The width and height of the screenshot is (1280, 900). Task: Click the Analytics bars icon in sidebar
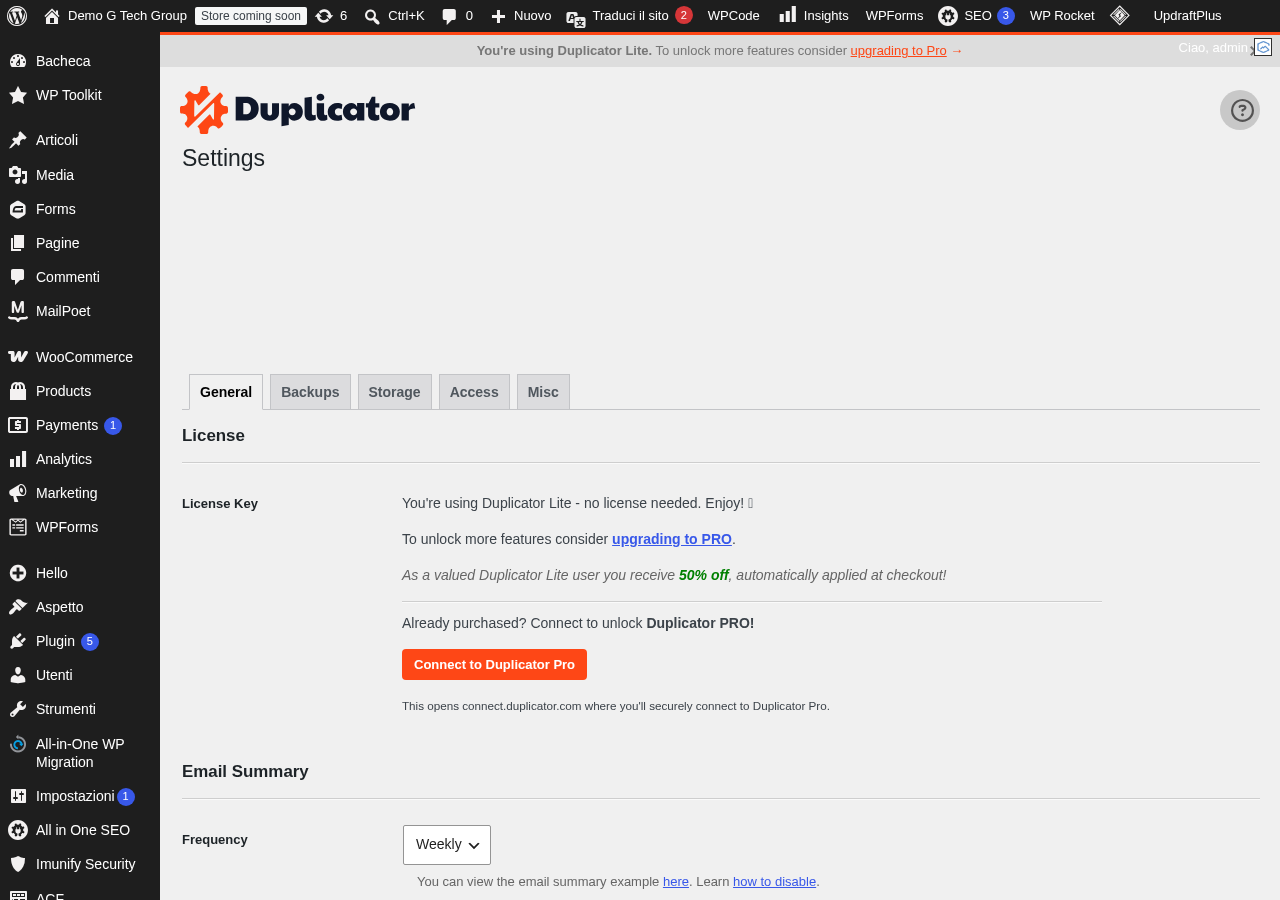click(x=18, y=459)
